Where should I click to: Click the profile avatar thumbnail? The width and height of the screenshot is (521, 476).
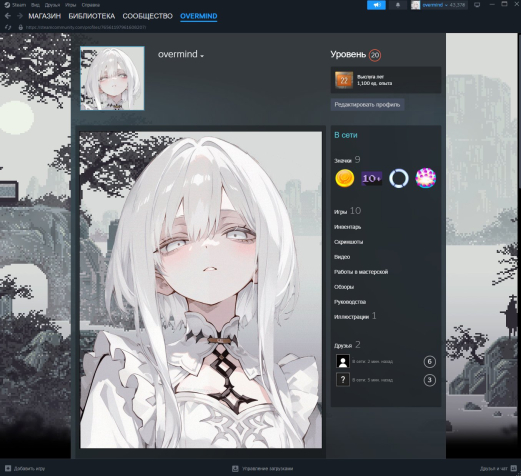(112, 78)
